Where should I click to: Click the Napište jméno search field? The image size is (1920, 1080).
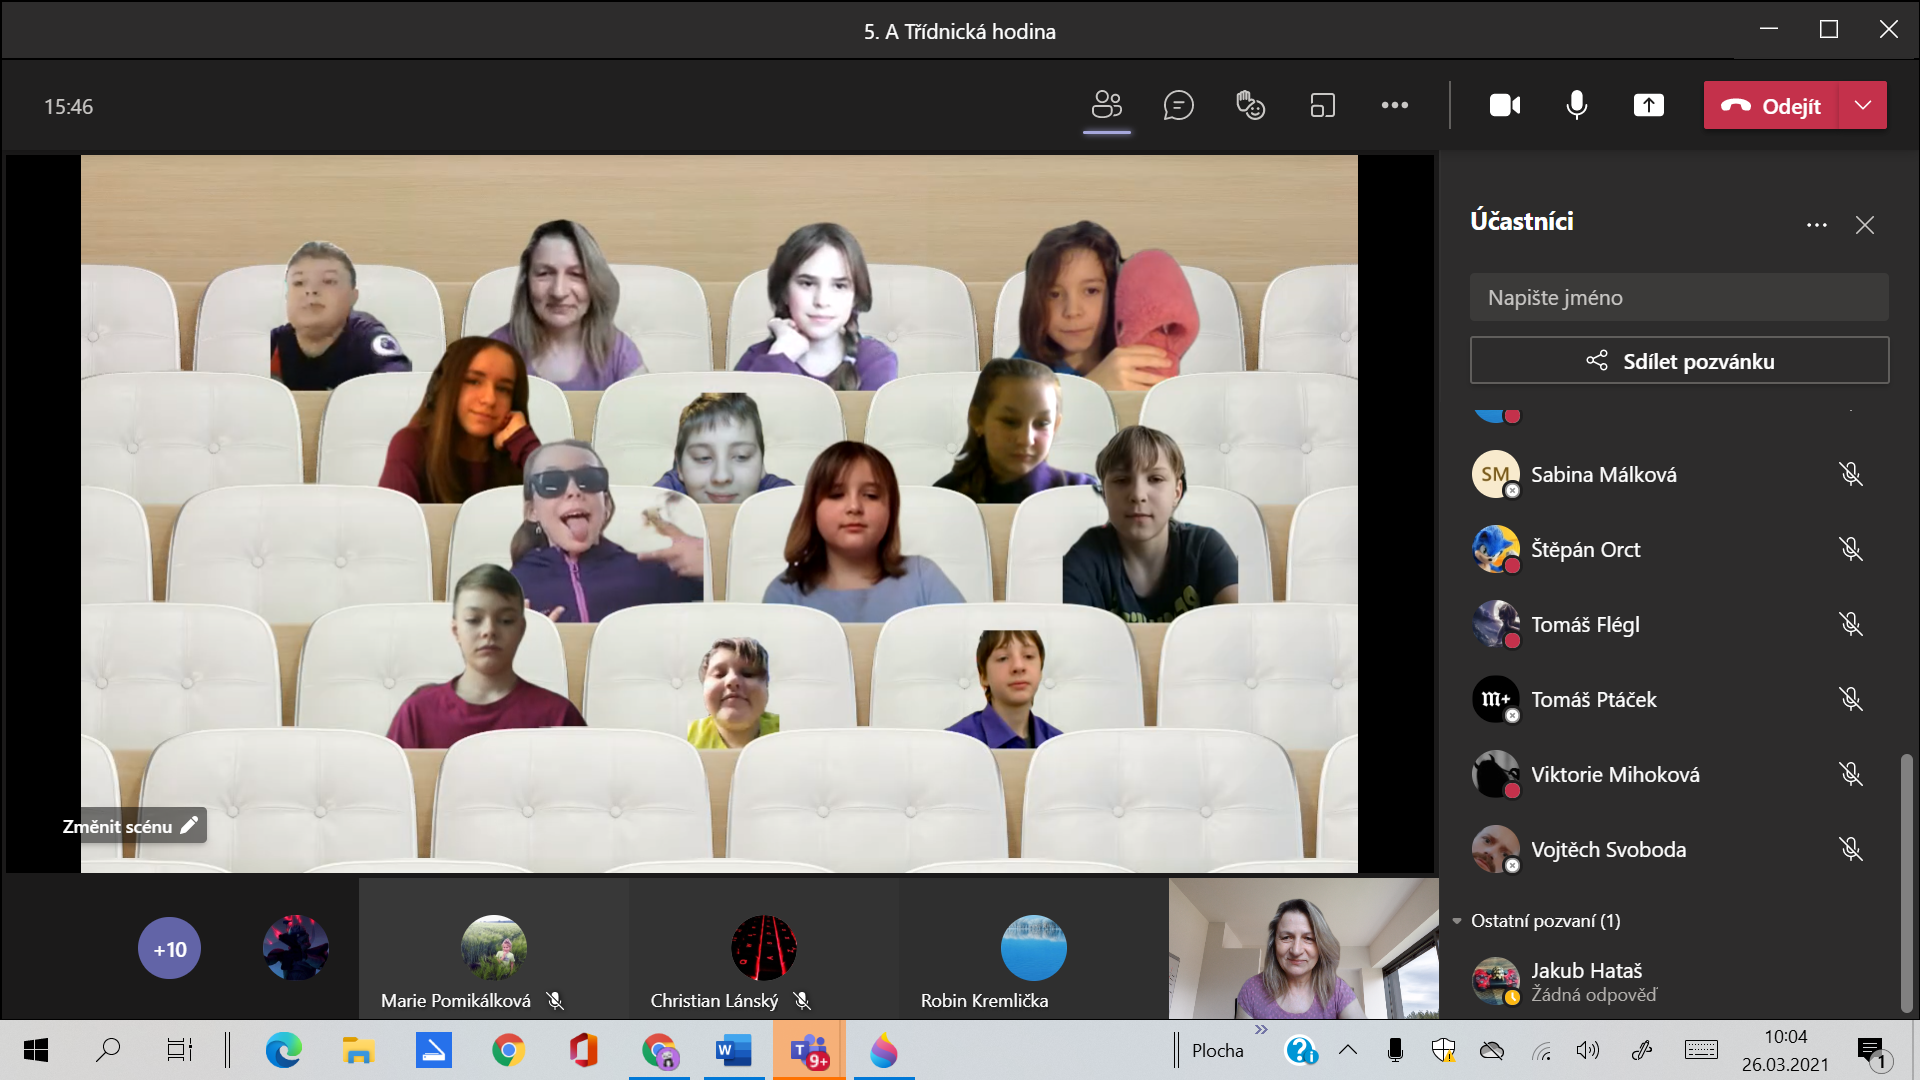[1679, 298]
